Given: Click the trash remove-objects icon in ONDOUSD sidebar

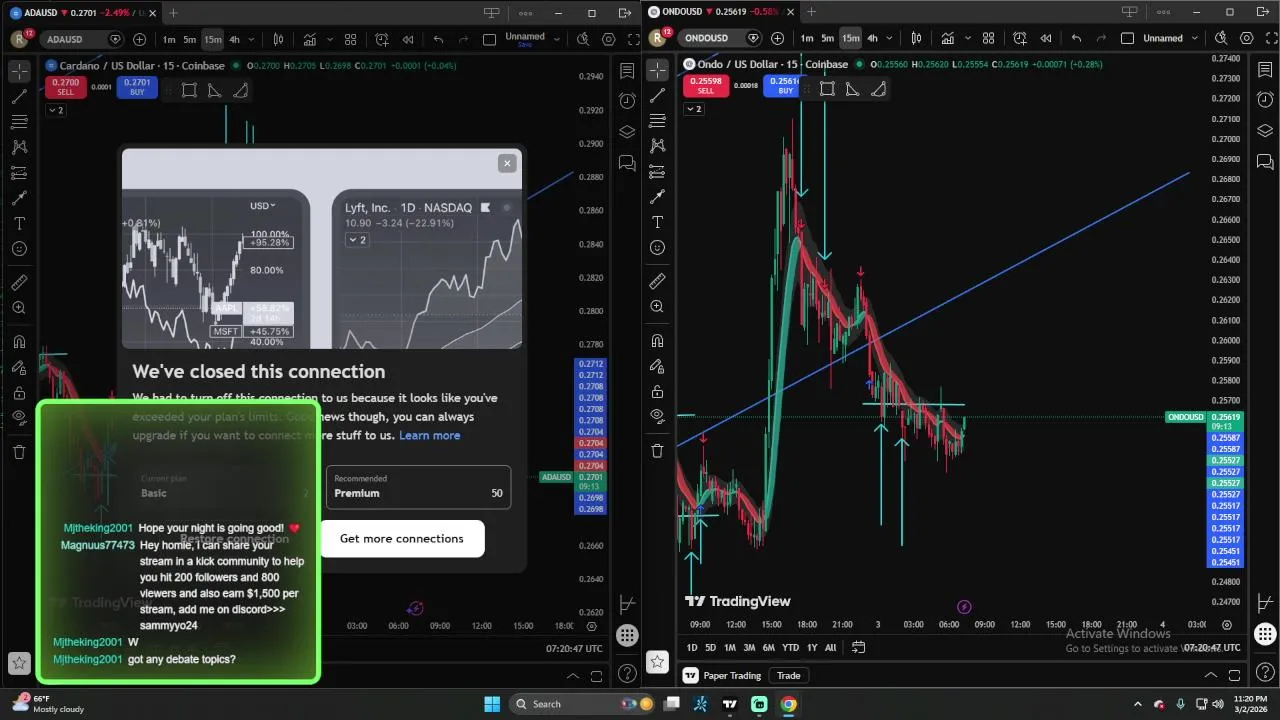Looking at the screenshot, I should coord(657,450).
